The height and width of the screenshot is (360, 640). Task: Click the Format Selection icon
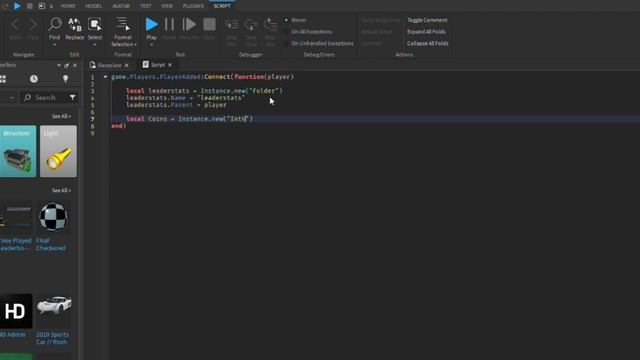pyautogui.click(x=122, y=24)
